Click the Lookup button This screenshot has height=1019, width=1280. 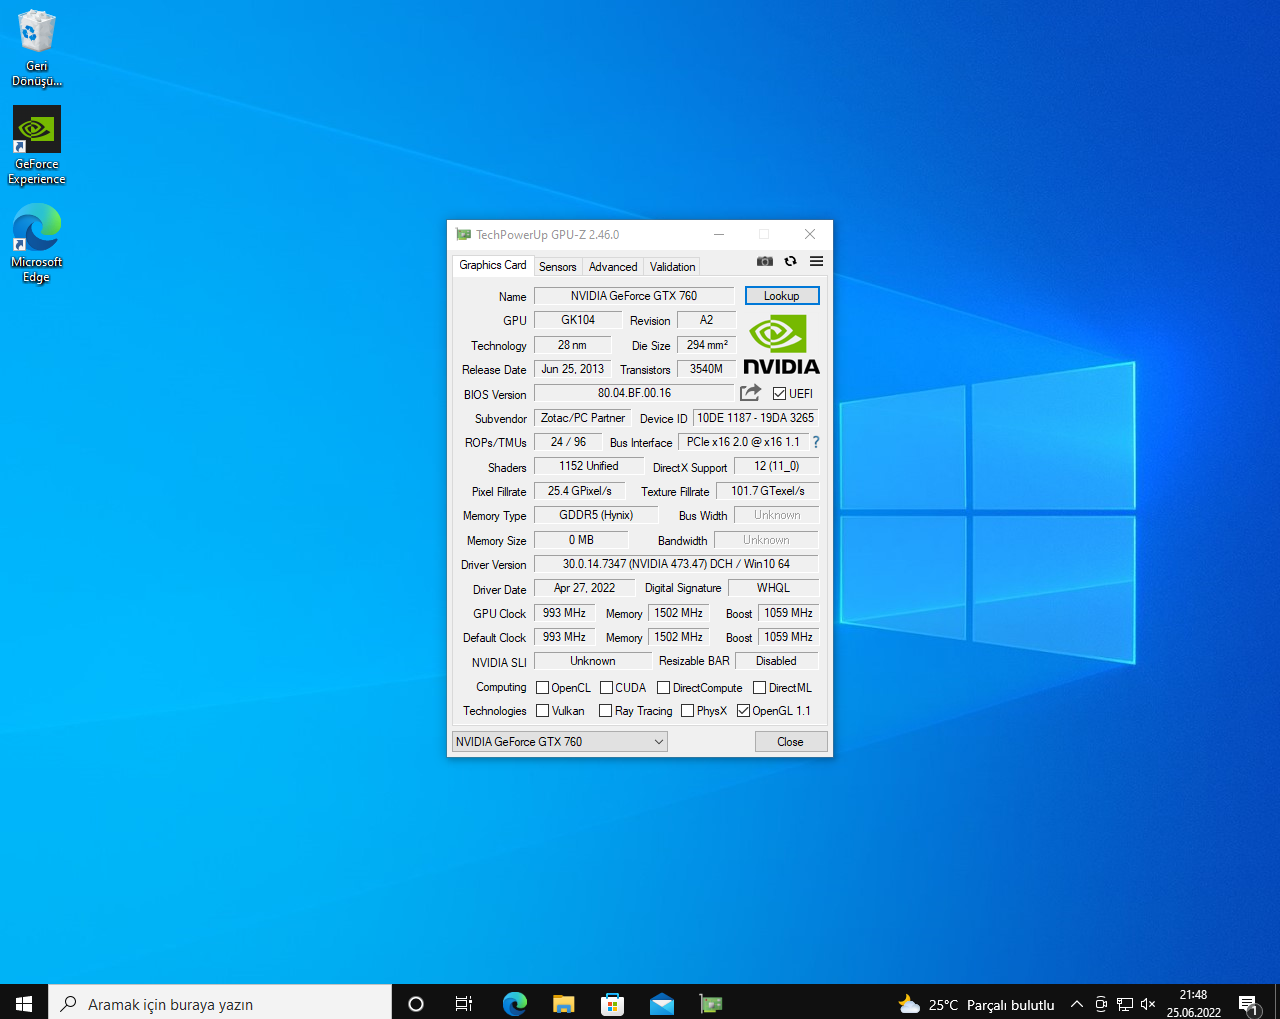[782, 296]
